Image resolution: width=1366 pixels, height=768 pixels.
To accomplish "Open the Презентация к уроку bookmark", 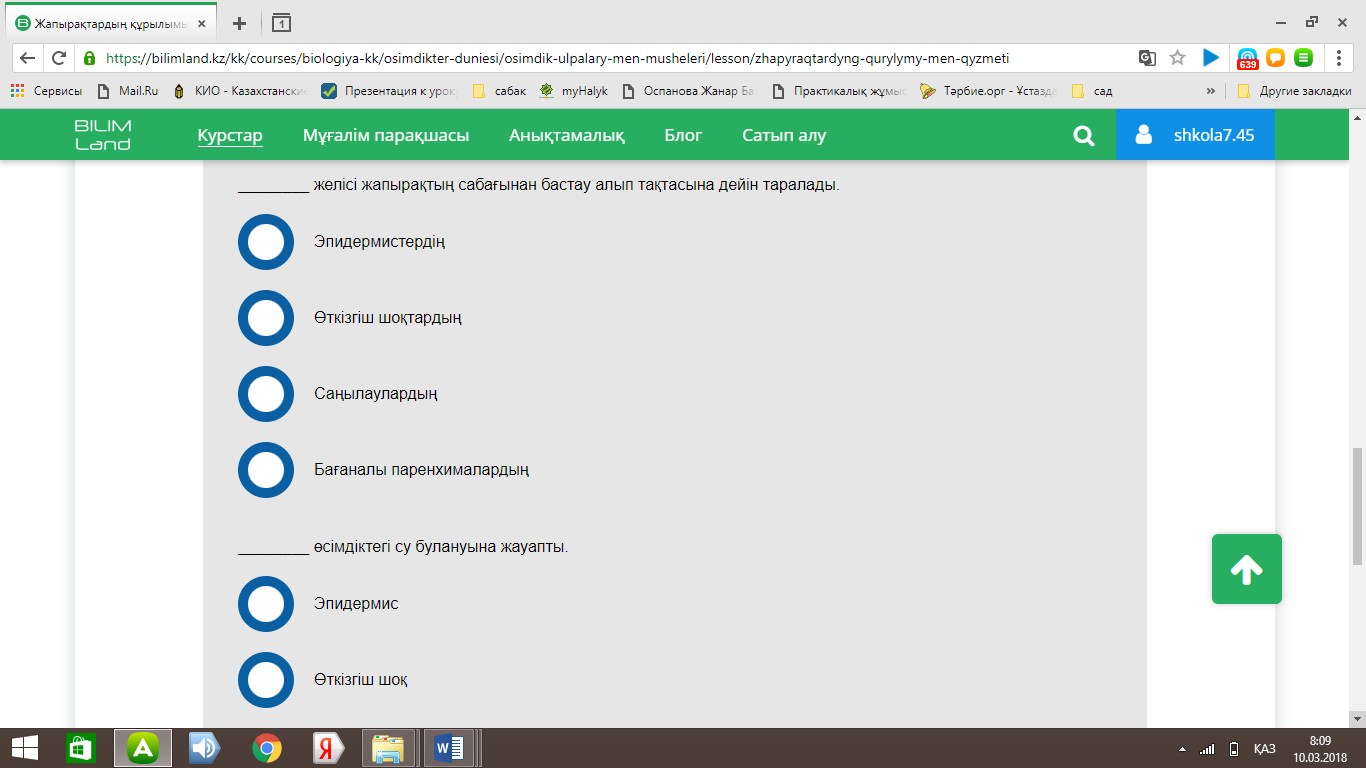I will (389, 91).
